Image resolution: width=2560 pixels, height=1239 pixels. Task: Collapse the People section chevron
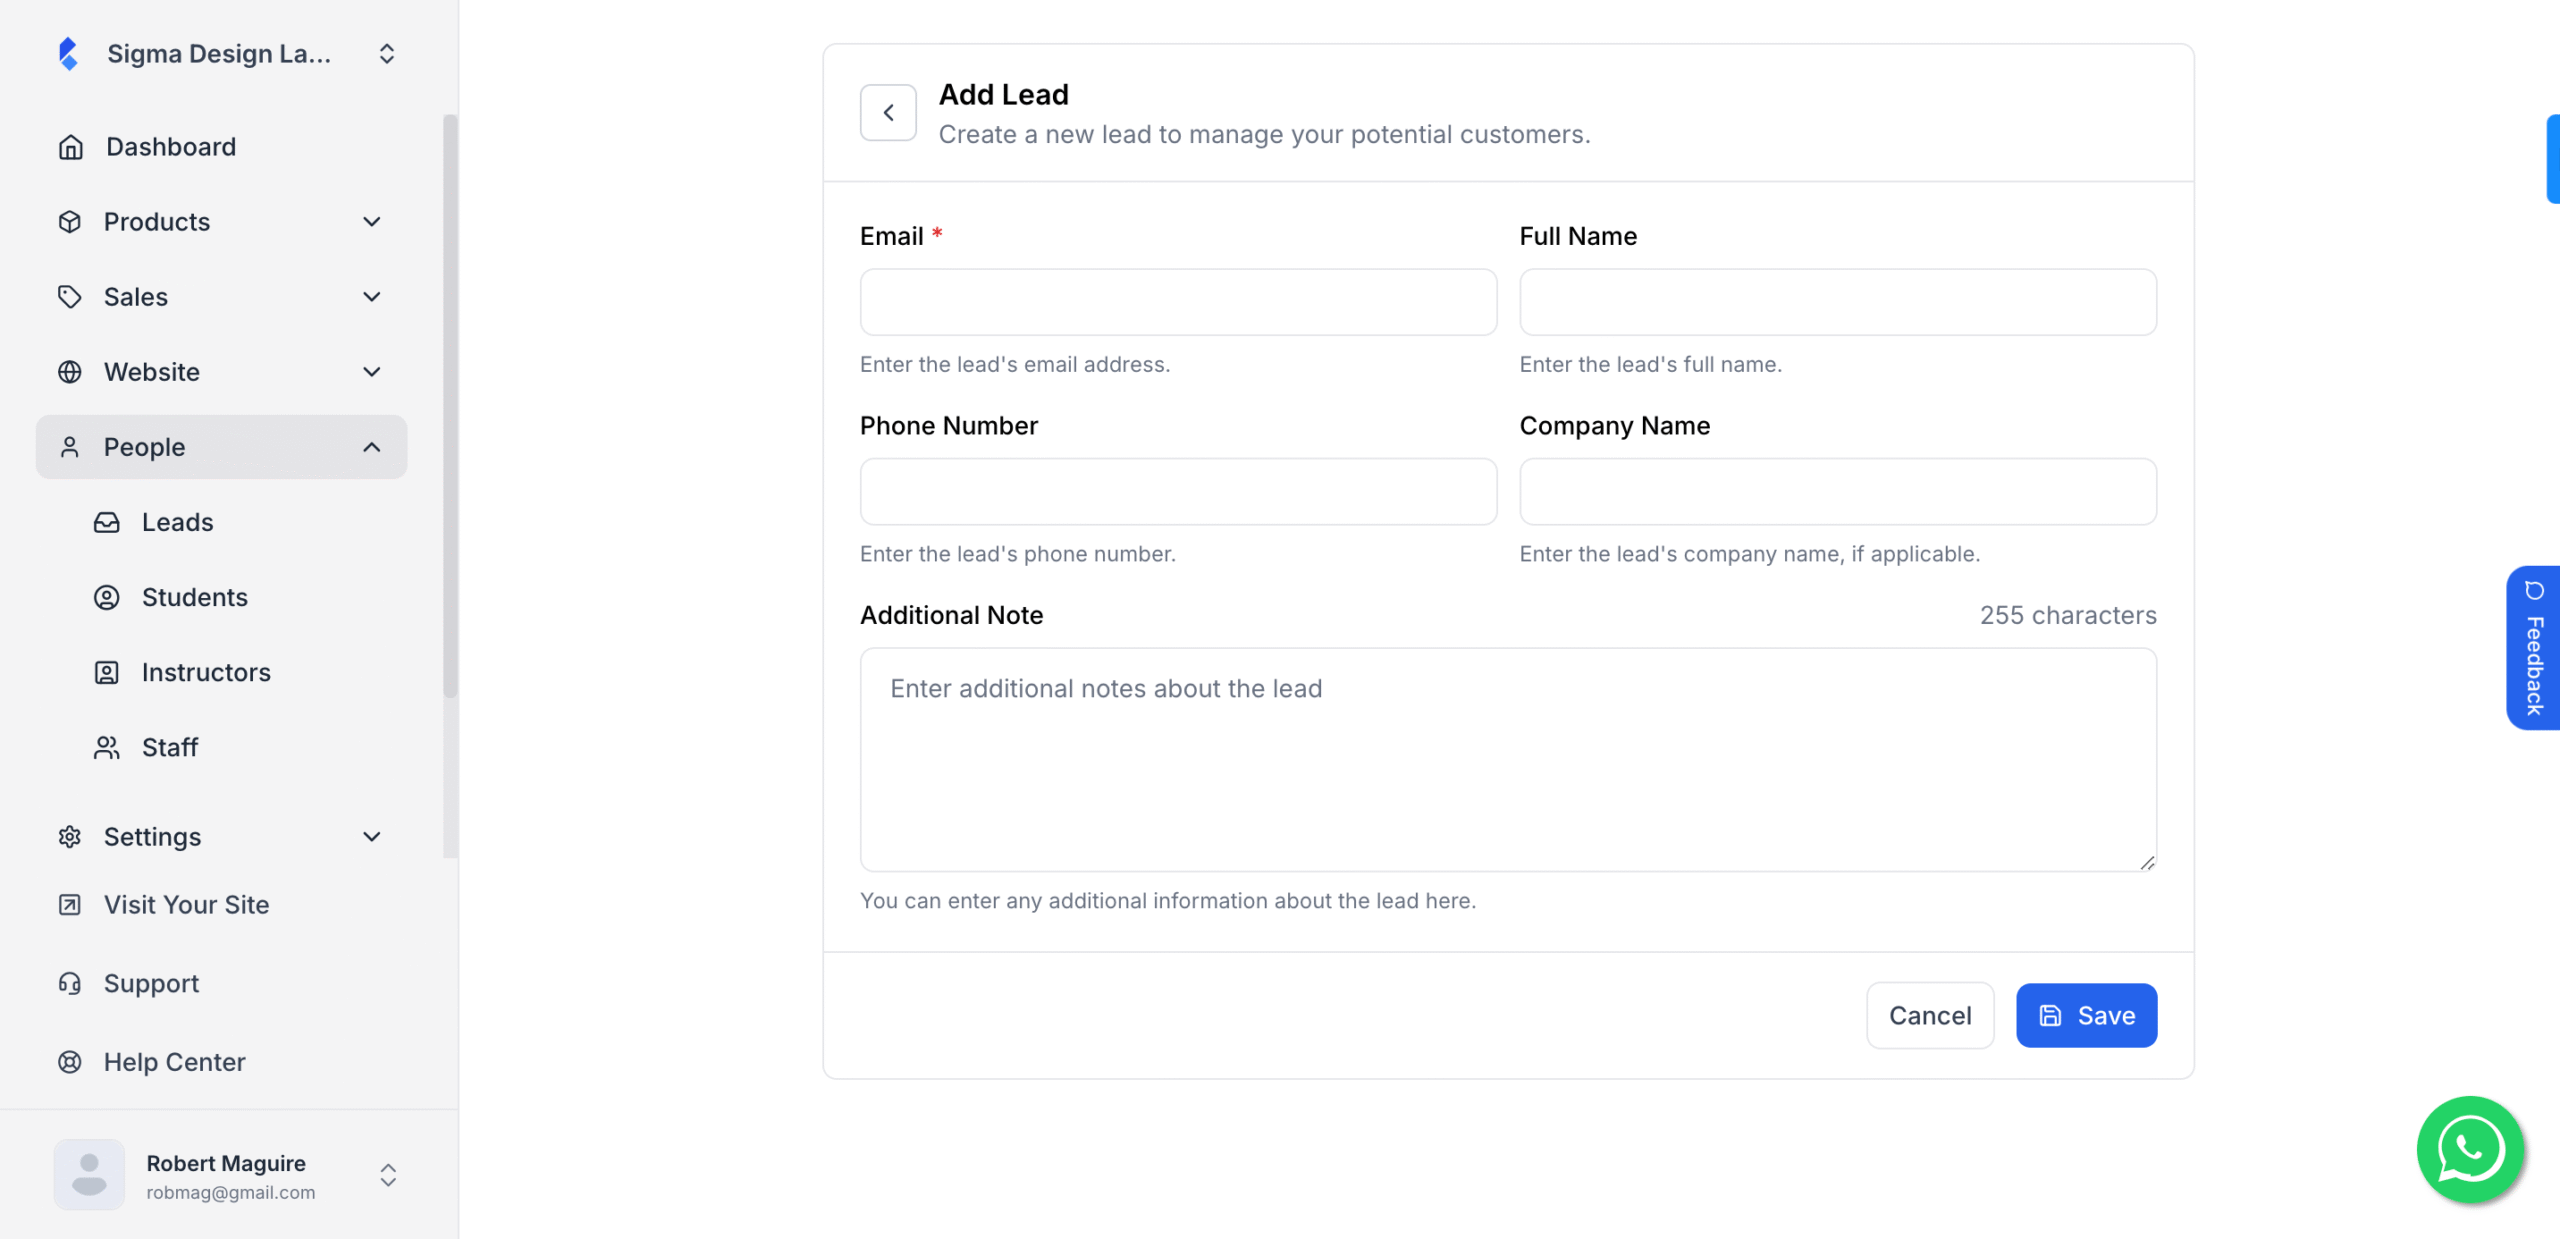coord(372,447)
